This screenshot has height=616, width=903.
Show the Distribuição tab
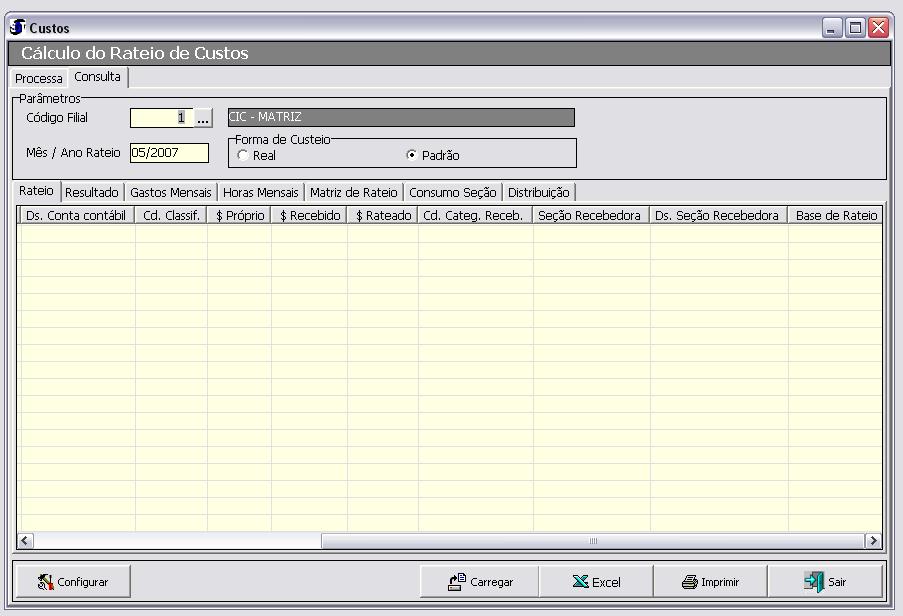pyautogui.click(x=538, y=192)
